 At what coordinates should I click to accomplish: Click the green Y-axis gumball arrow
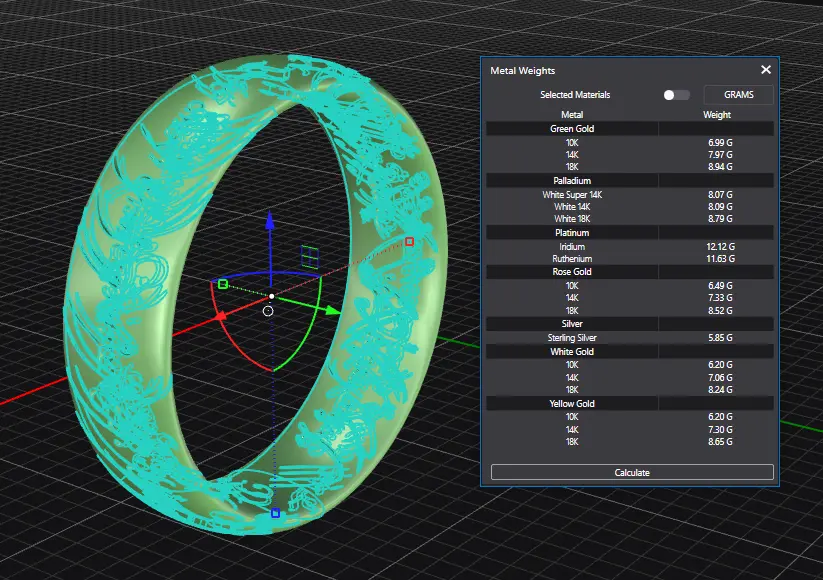tap(331, 310)
